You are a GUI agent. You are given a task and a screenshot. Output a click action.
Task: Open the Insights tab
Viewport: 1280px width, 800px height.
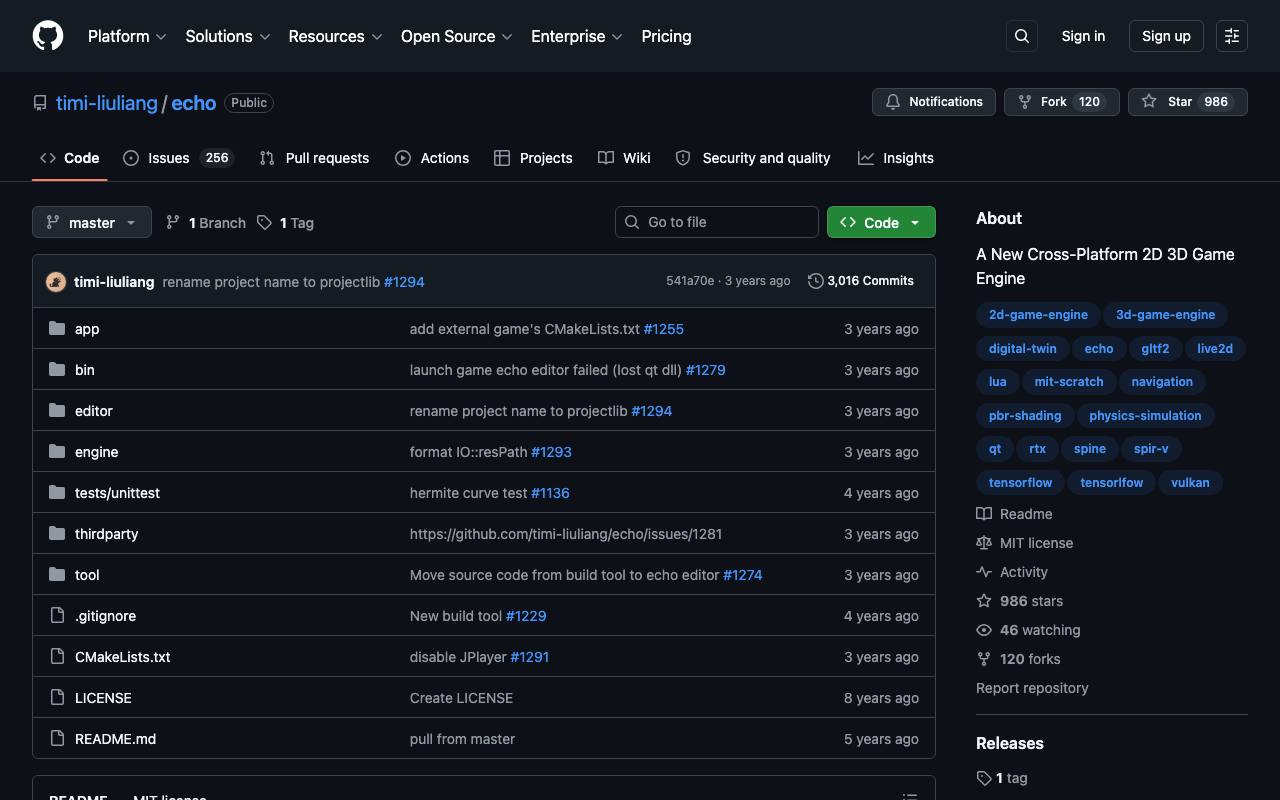[896, 158]
